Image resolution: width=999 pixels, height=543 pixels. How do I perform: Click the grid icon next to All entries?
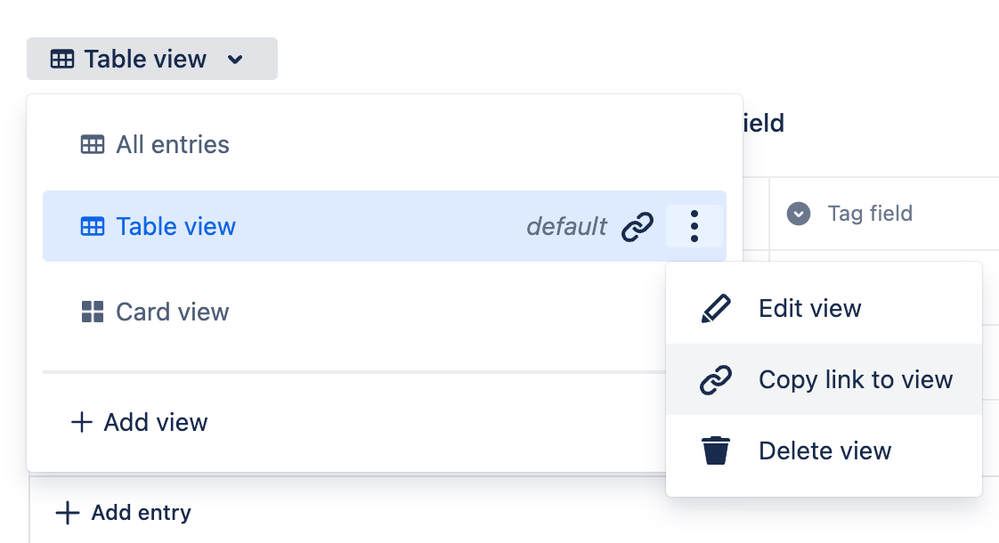[92, 145]
